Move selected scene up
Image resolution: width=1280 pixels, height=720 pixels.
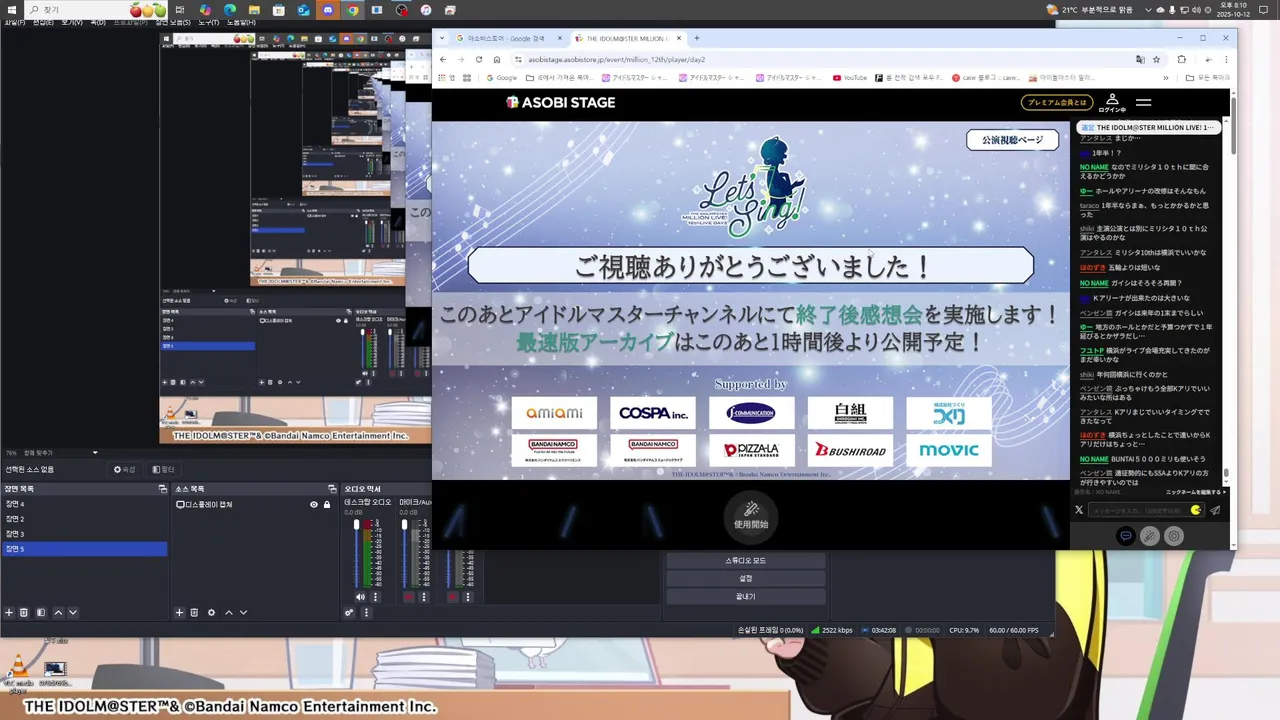pyautogui.click(x=58, y=612)
